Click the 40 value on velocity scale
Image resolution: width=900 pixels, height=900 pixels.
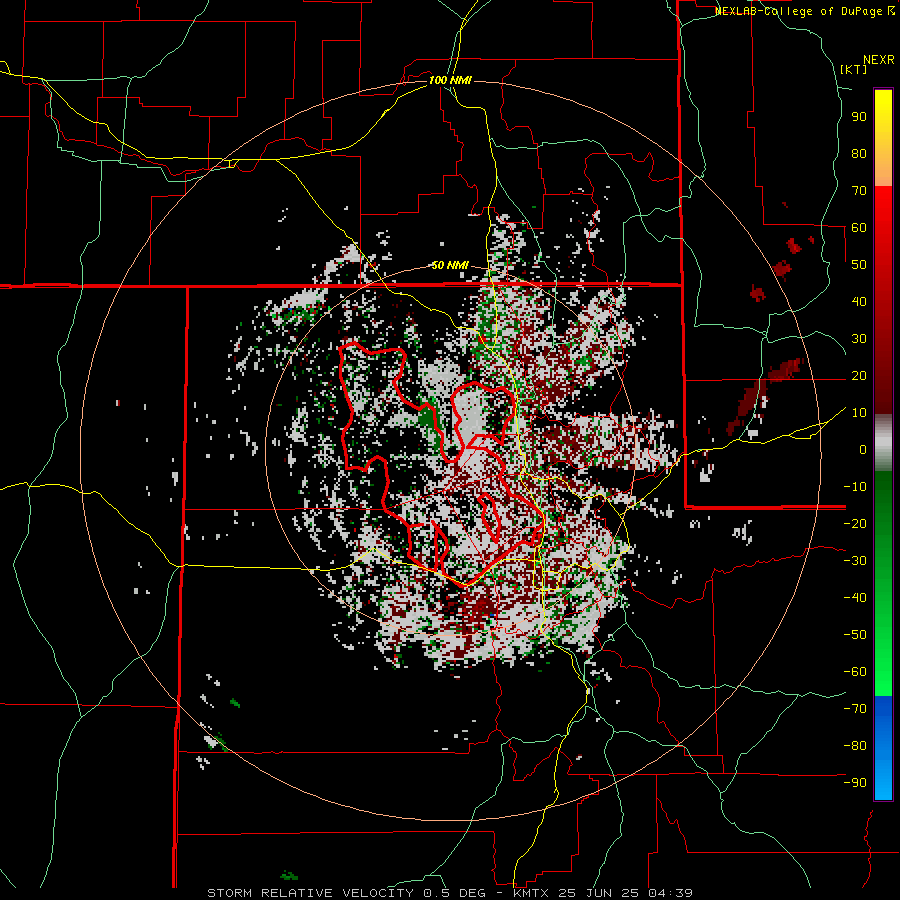coord(859,301)
